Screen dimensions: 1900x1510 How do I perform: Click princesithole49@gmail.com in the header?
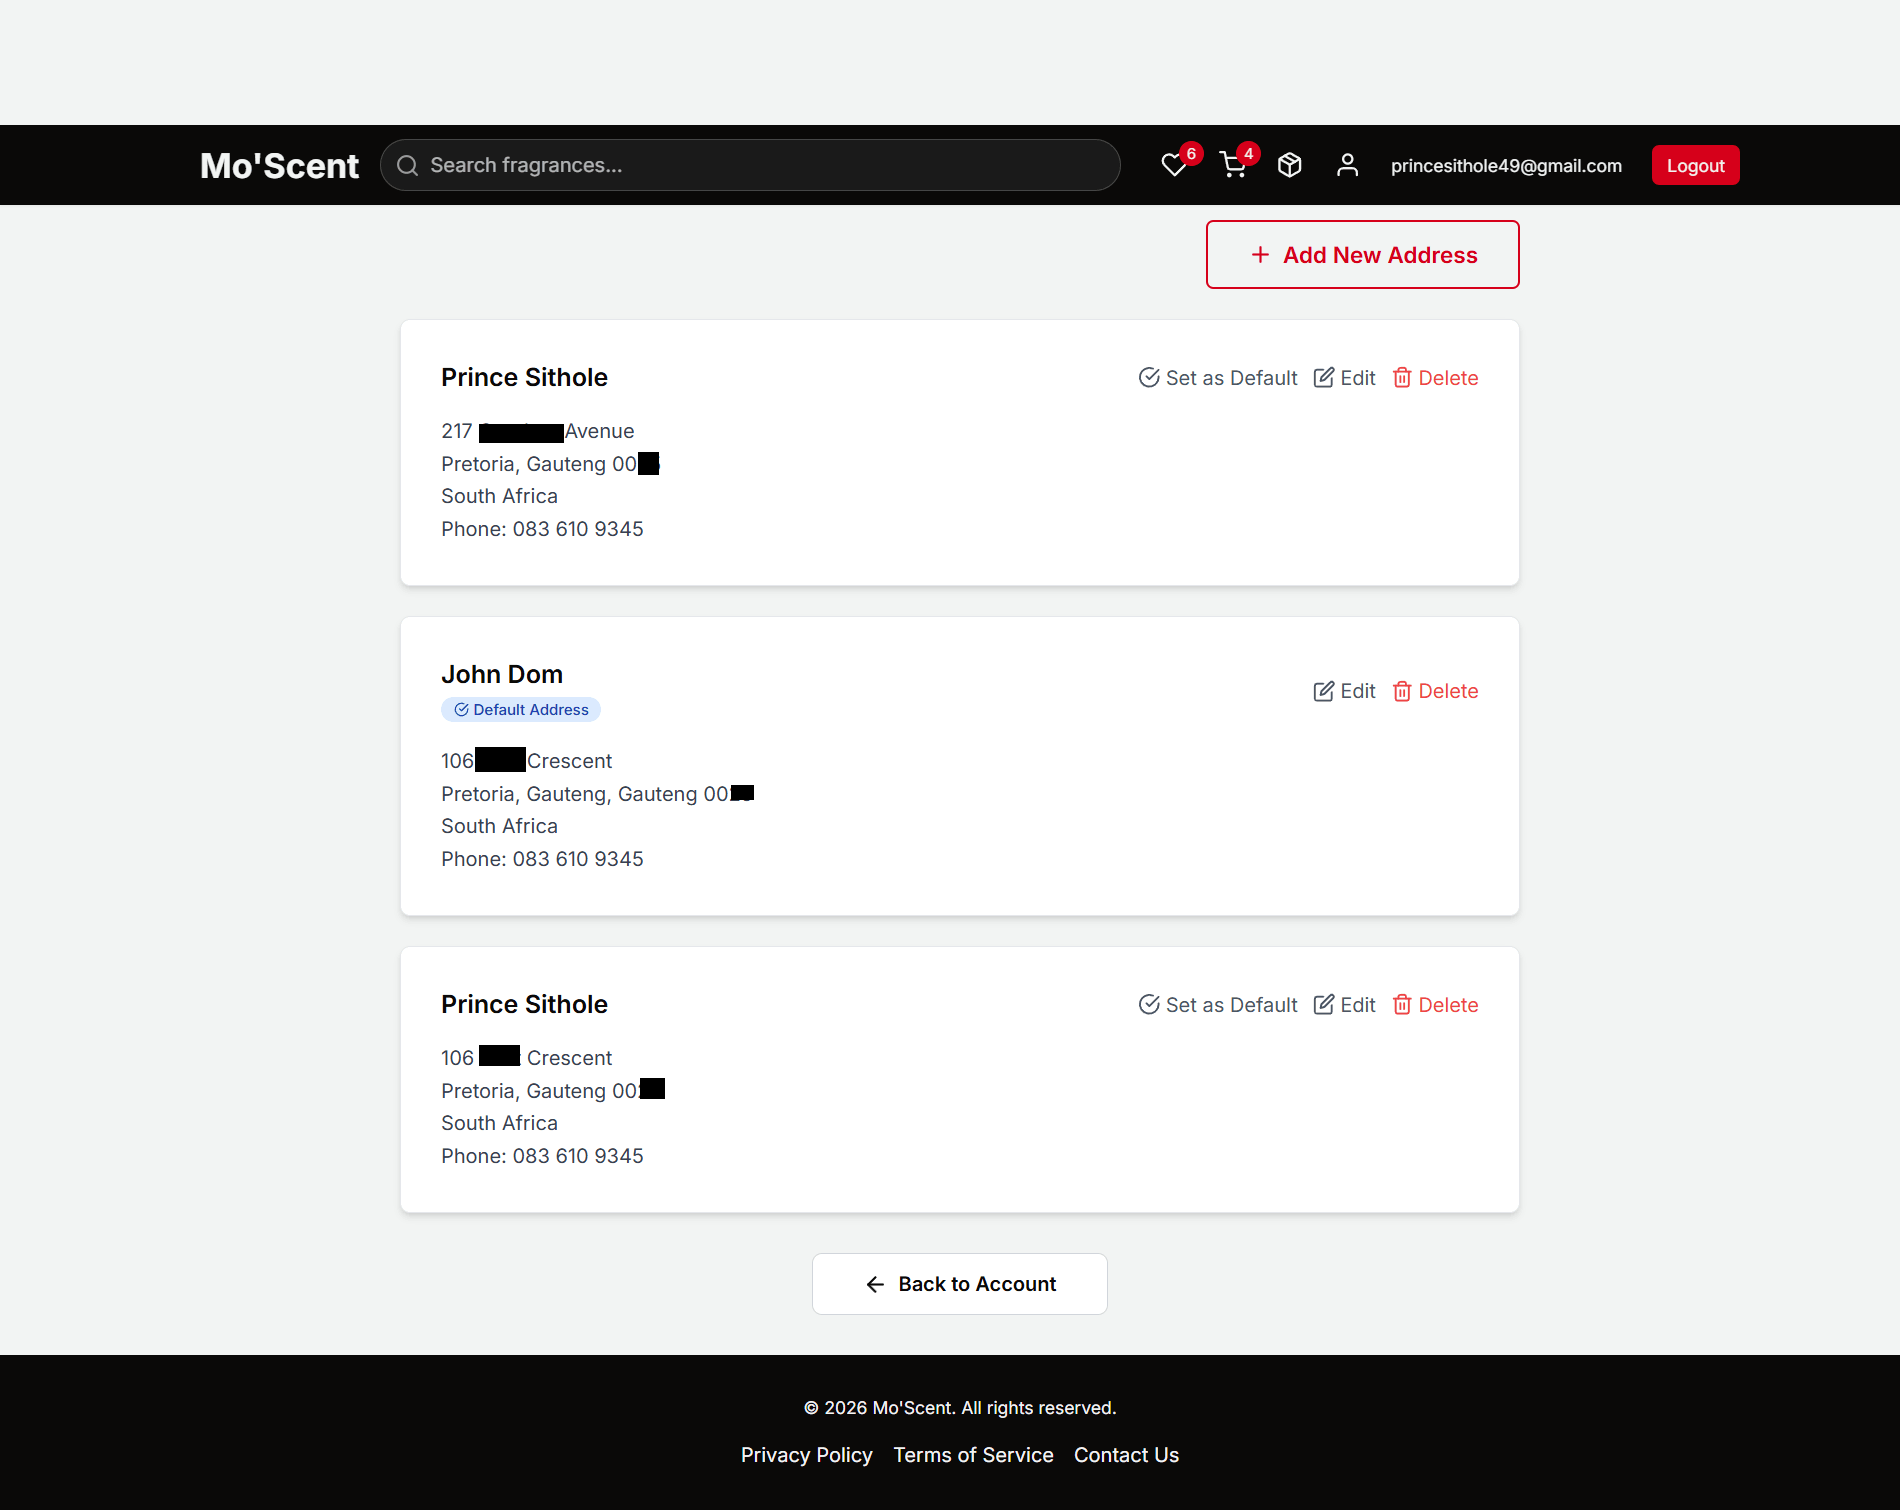(x=1506, y=165)
